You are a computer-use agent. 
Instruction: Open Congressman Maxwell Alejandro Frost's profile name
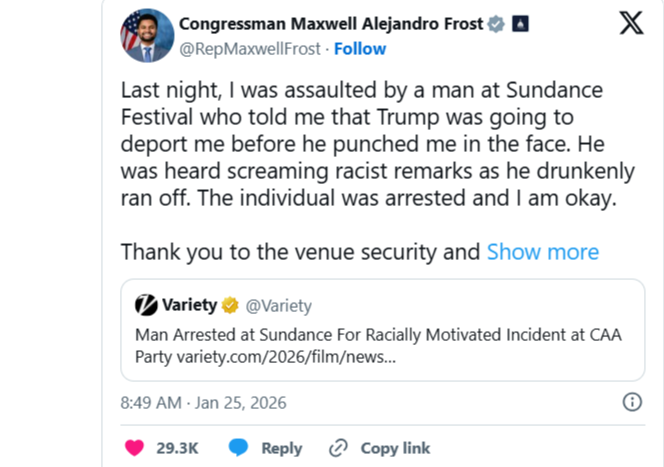(x=330, y=24)
